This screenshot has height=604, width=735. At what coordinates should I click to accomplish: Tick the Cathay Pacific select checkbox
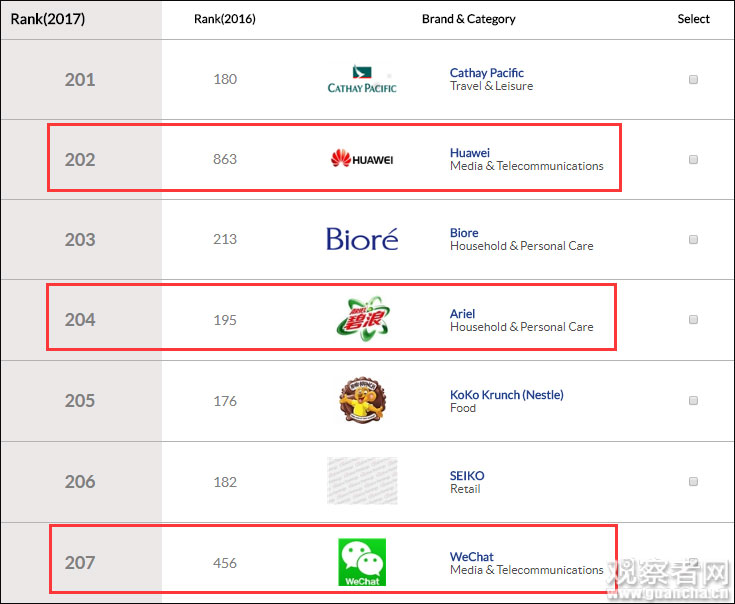click(693, 79)
